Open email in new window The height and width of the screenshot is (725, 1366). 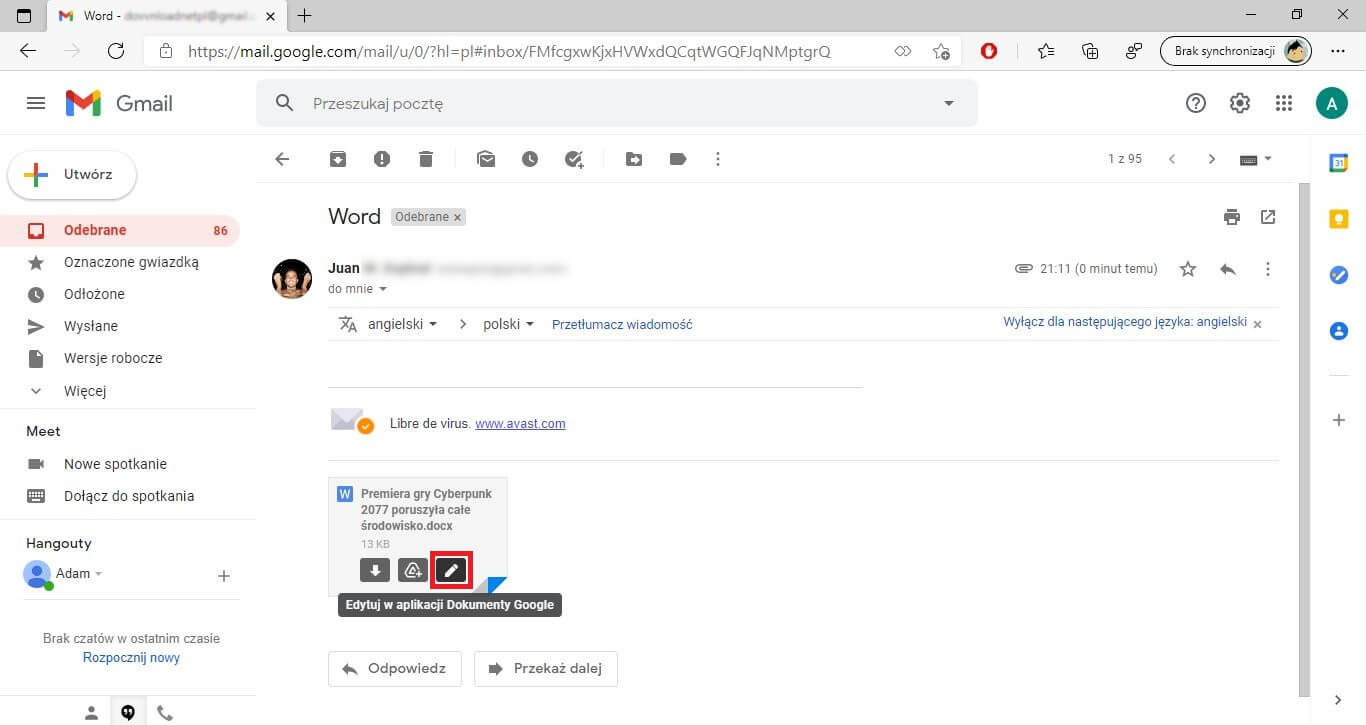tap(1268, 217)
